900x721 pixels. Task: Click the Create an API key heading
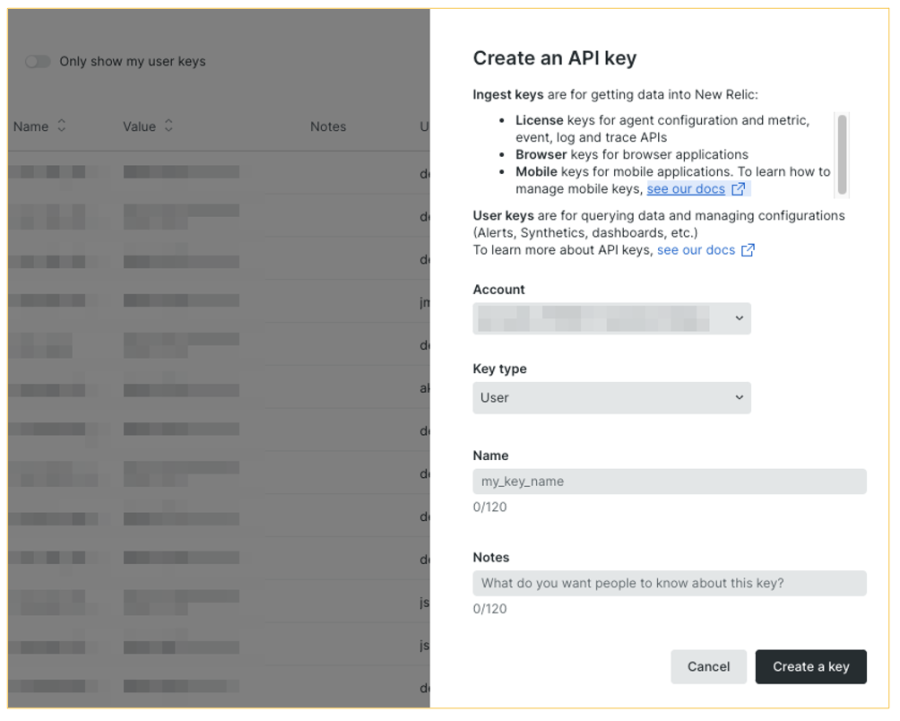554,59
